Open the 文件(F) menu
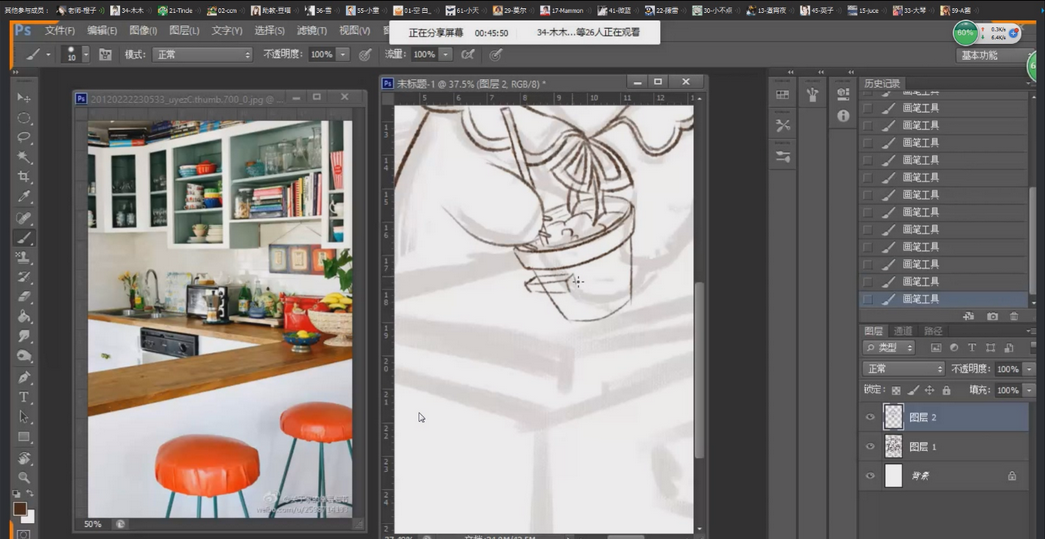The height and width of the screenshot is (539, 1045). 60,31
